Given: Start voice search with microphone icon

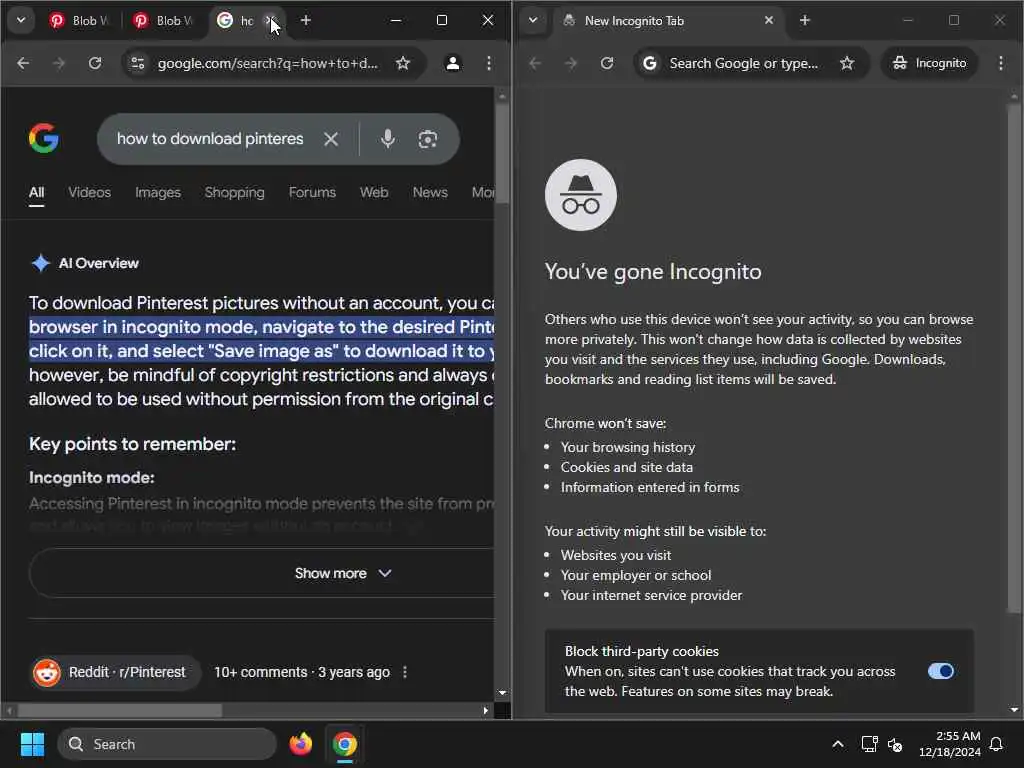Looking at the screenshot, I should 388,139.
